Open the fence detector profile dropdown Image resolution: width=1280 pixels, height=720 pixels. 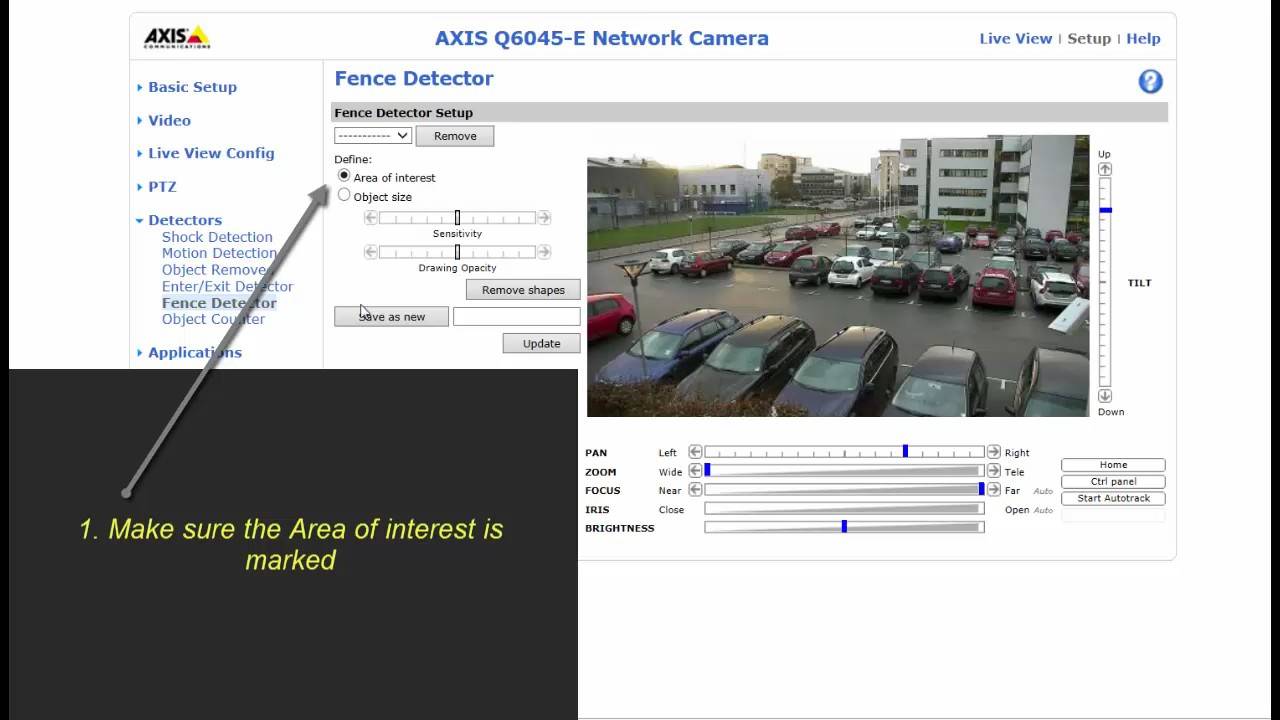373,135
